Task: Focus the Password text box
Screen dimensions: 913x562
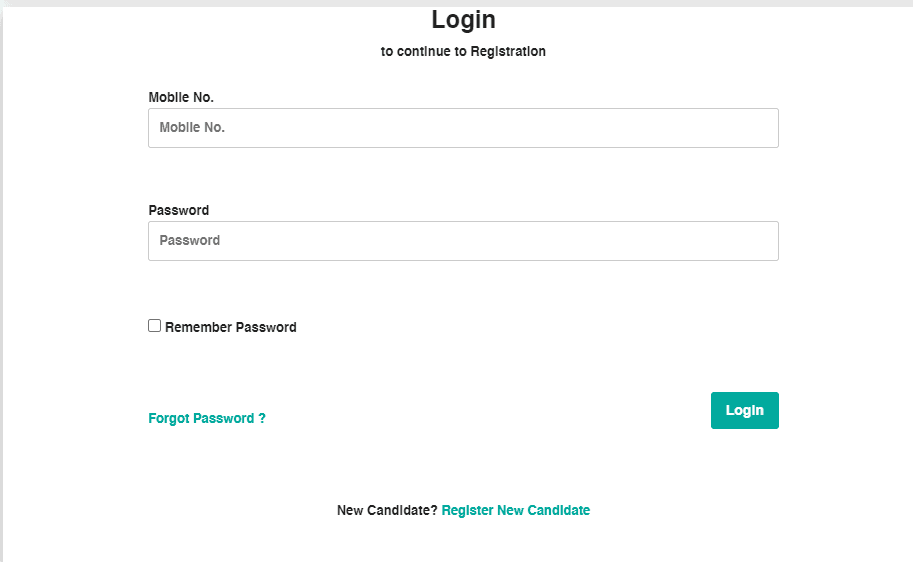Action: (x=463, y=241)
